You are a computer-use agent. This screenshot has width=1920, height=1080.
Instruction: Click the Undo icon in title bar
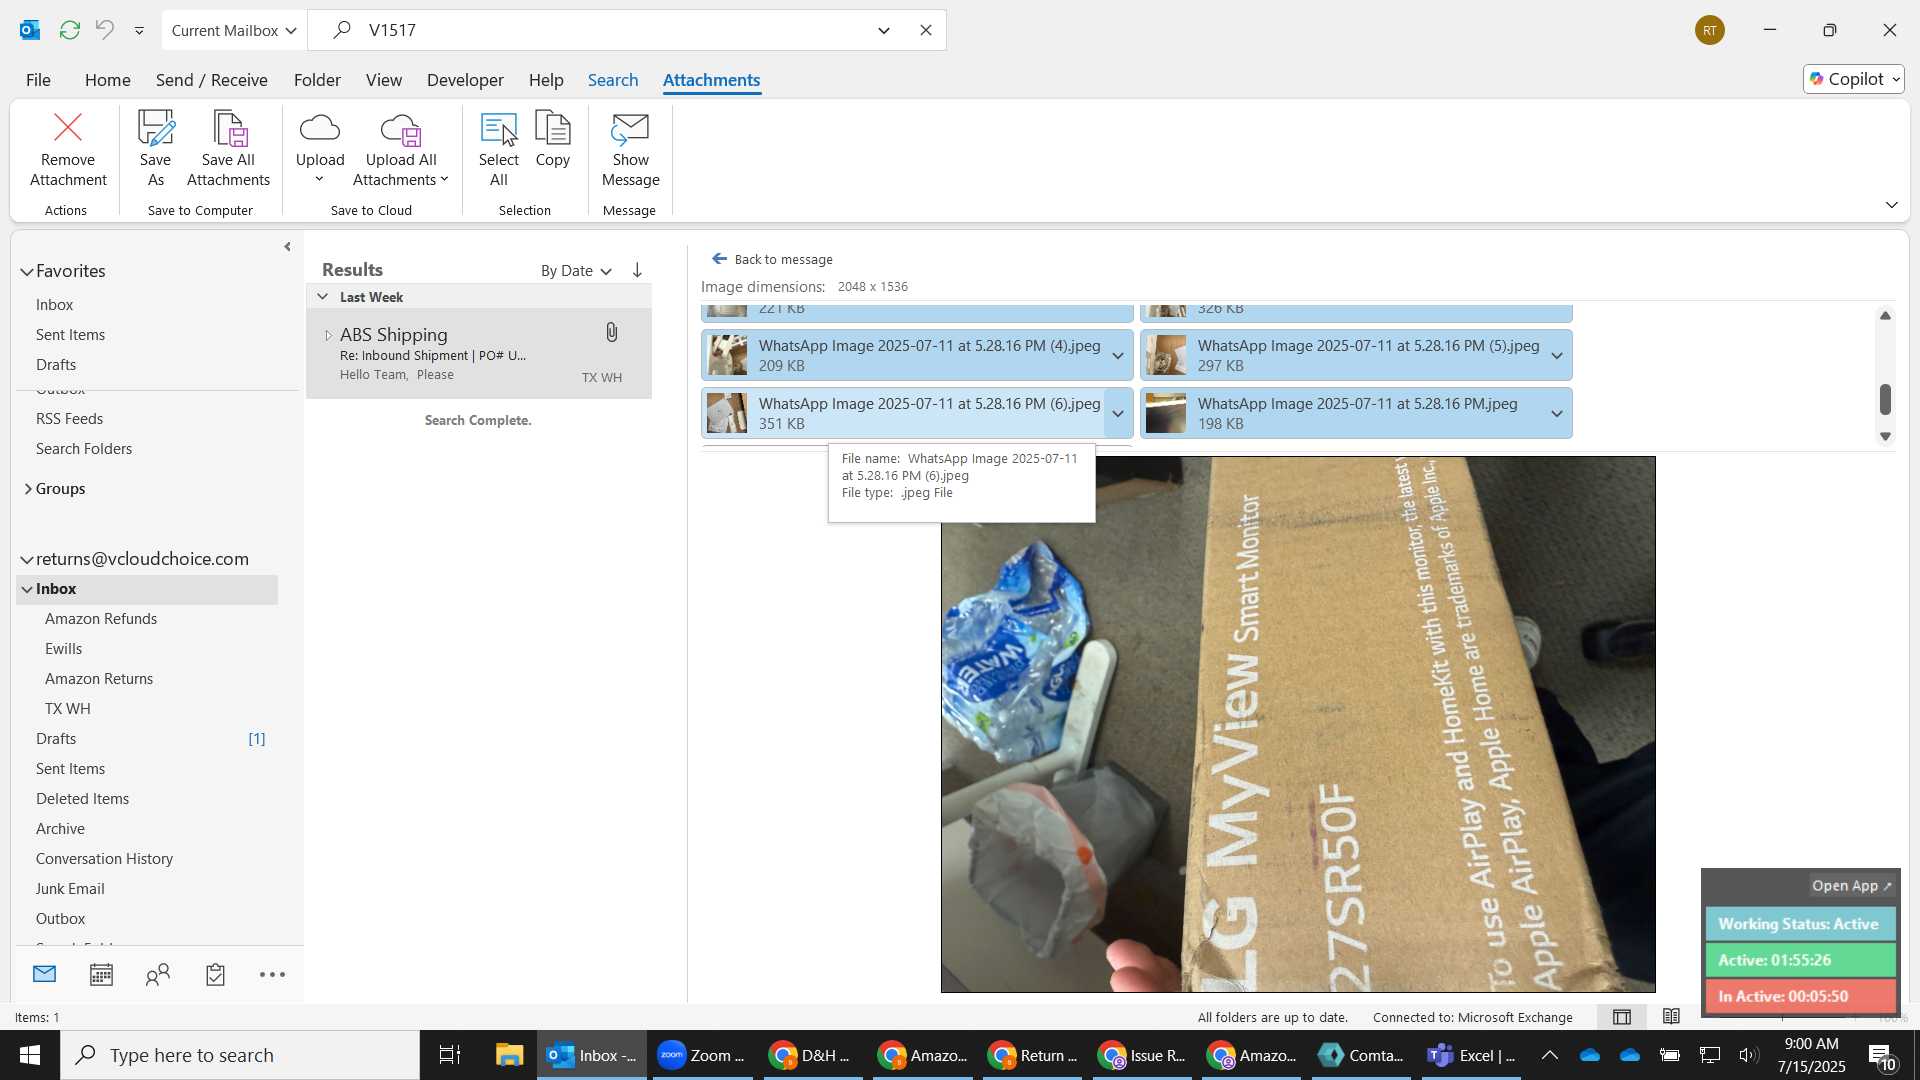point(105,30)
